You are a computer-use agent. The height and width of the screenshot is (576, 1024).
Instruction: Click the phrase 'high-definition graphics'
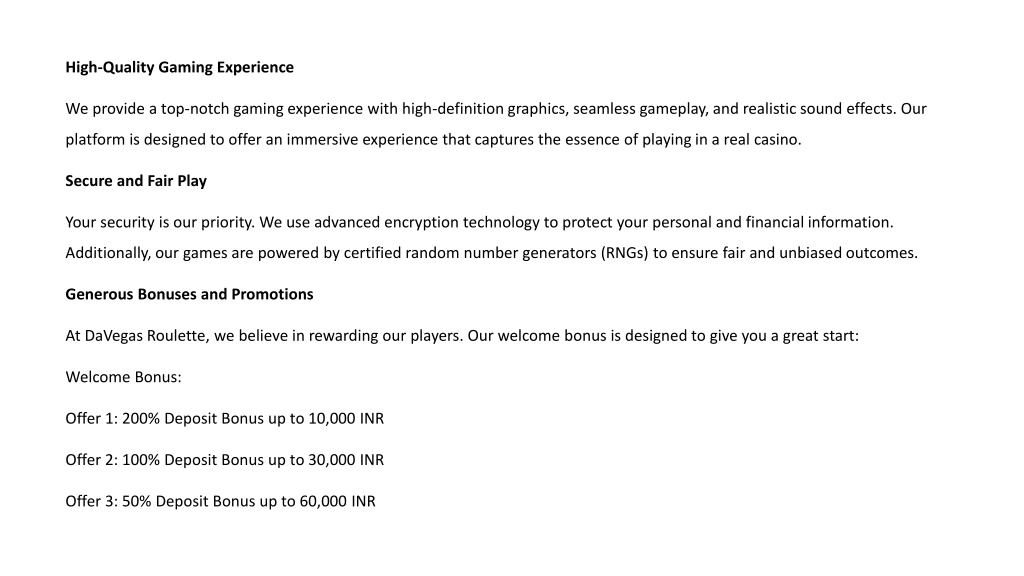(x=485, y=109)
